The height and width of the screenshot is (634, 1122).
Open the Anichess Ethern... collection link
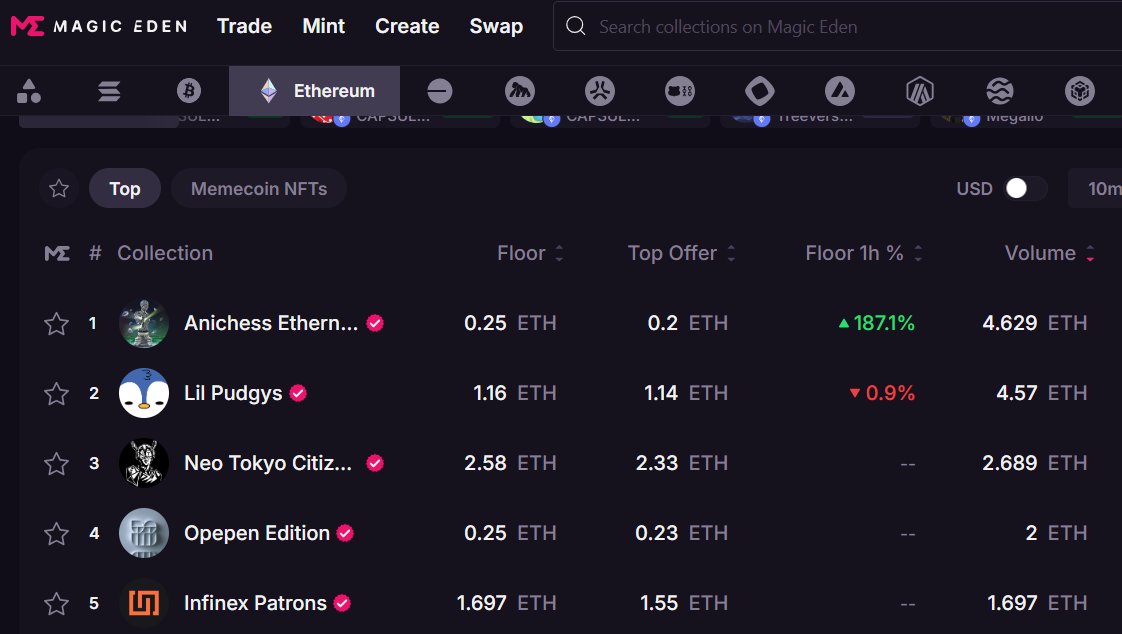click(x=271, y=323)
